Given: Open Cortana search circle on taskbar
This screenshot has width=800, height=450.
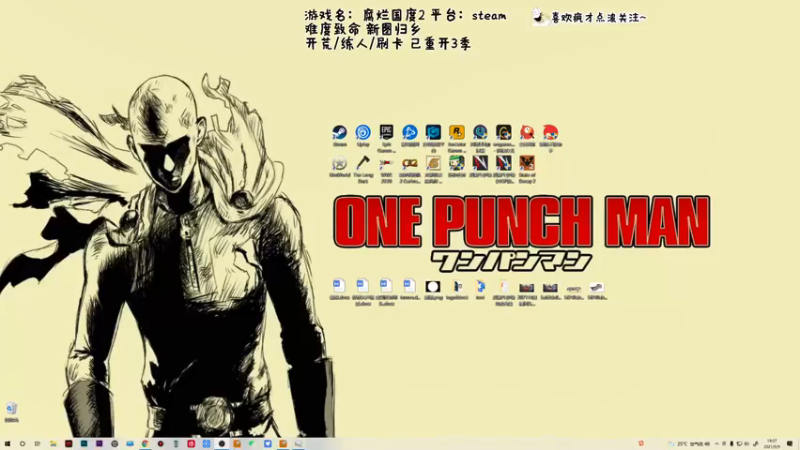Looking at the screenshot, I should click(22, 444).
